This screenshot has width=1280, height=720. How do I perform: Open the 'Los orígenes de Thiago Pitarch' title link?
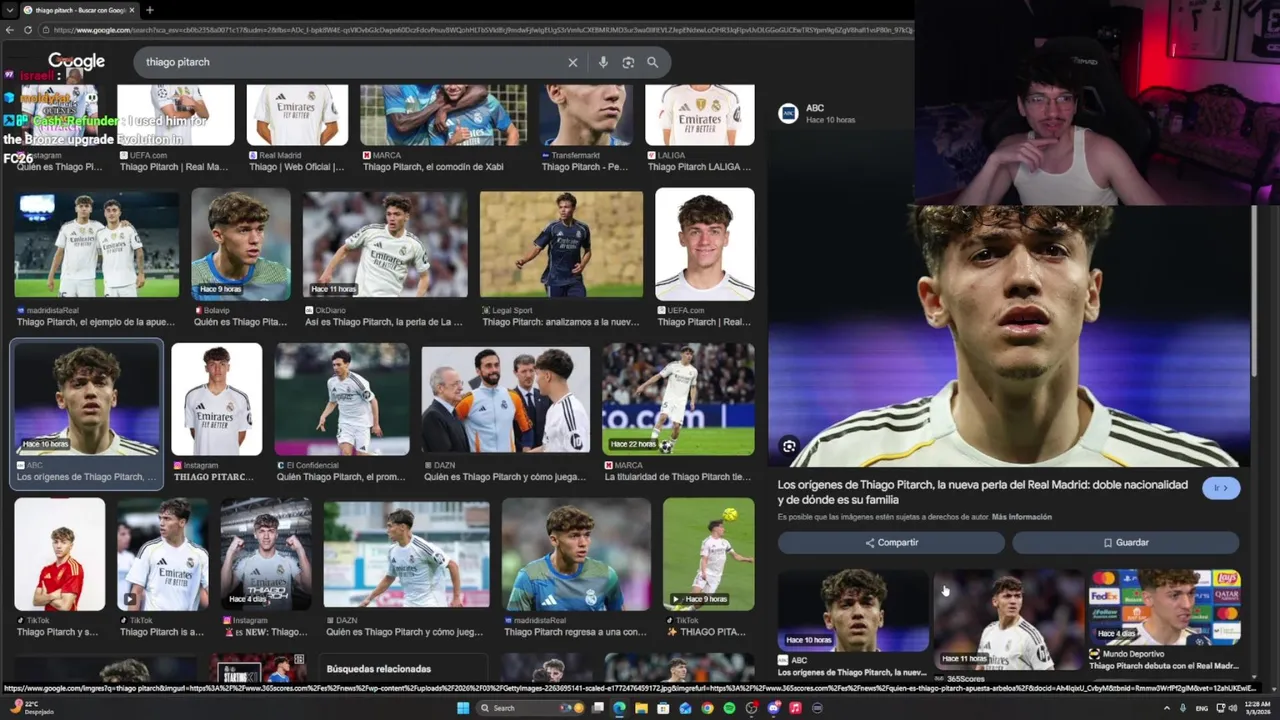click(983, 492)
